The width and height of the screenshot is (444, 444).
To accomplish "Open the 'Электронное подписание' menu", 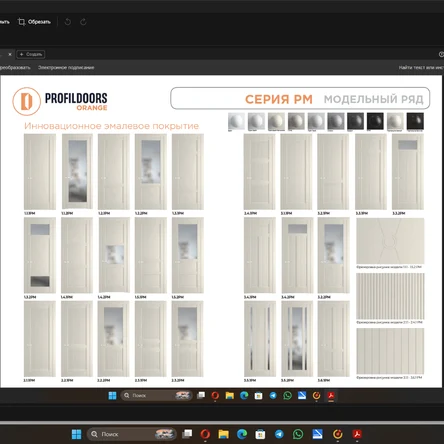I will (x=66, y=67).
